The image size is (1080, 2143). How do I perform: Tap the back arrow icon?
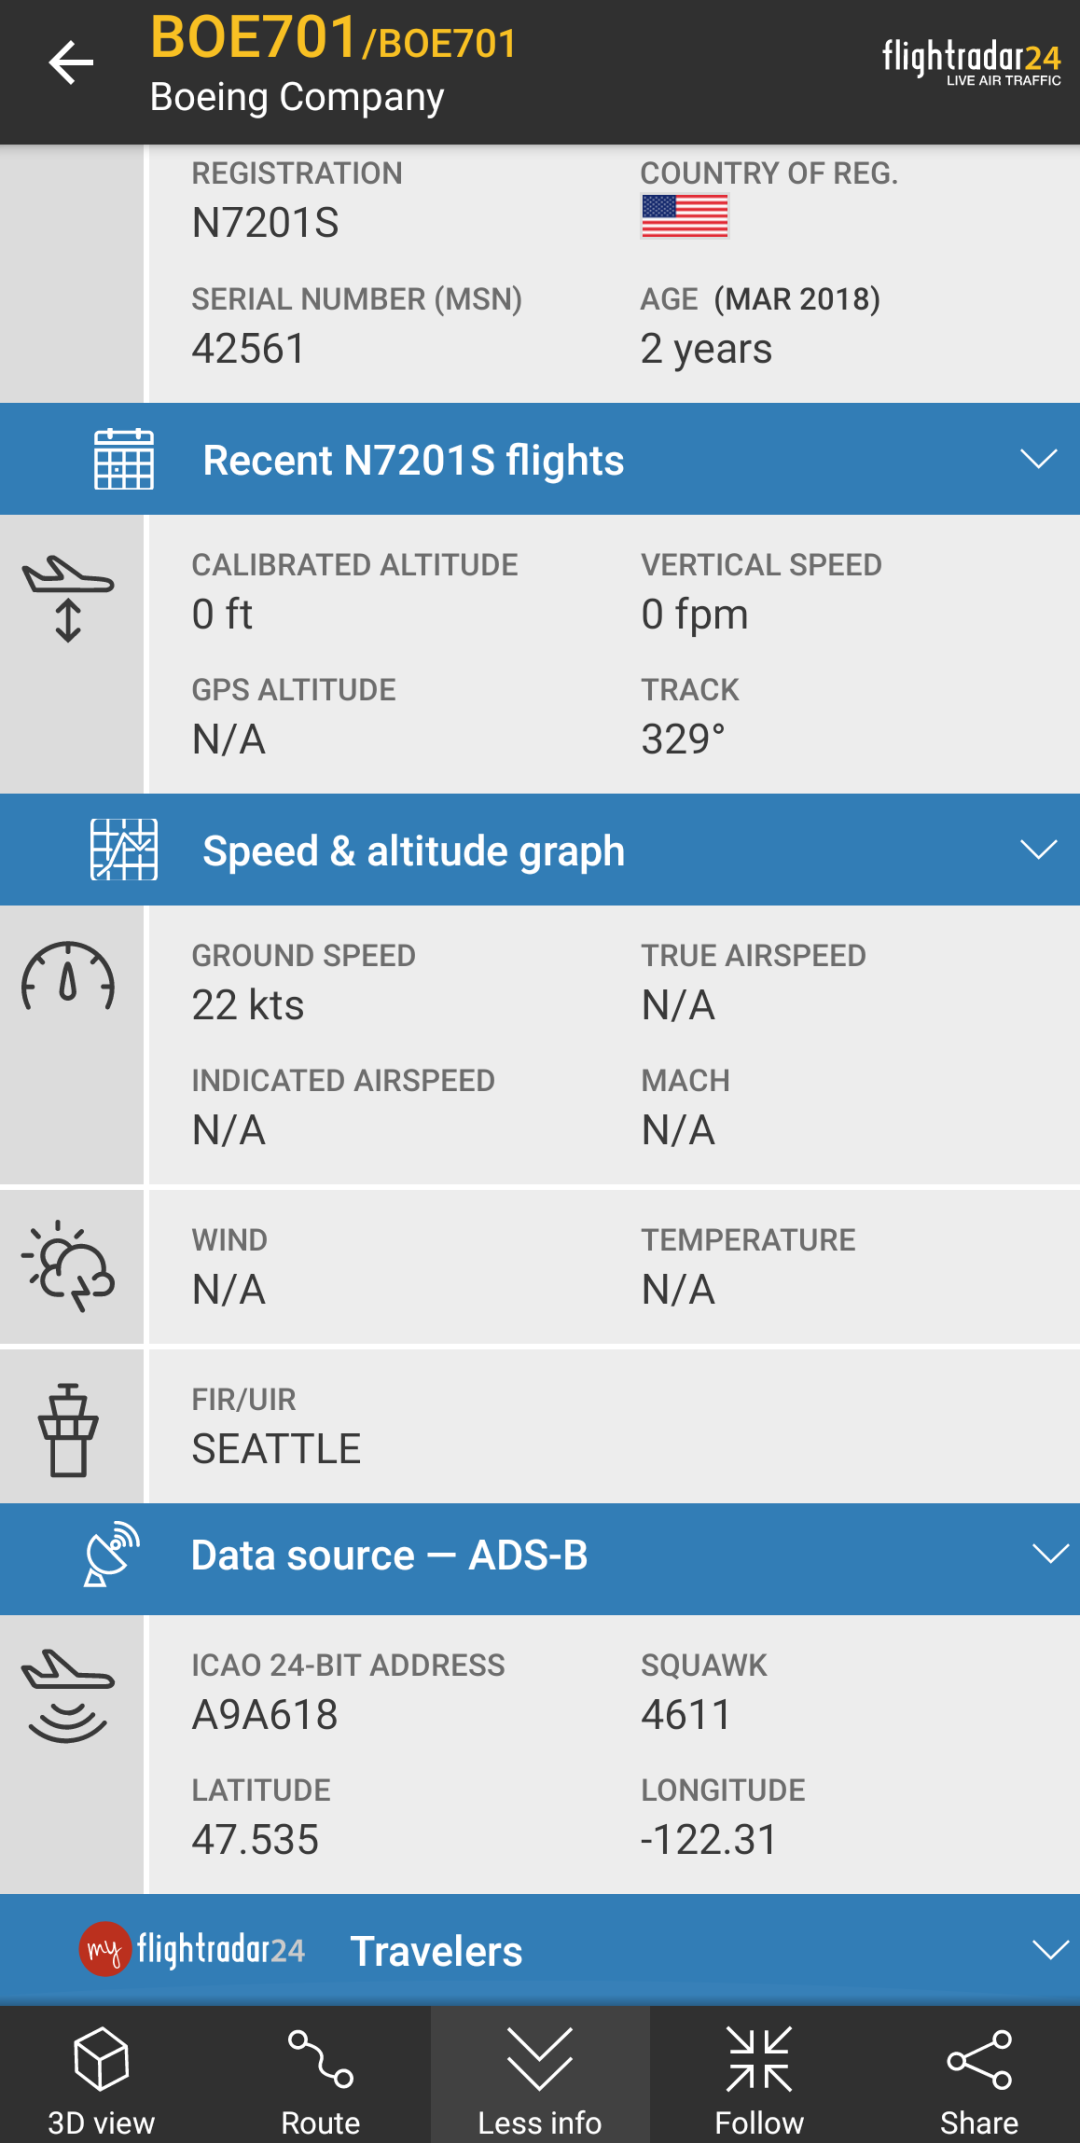pos(71,63)
